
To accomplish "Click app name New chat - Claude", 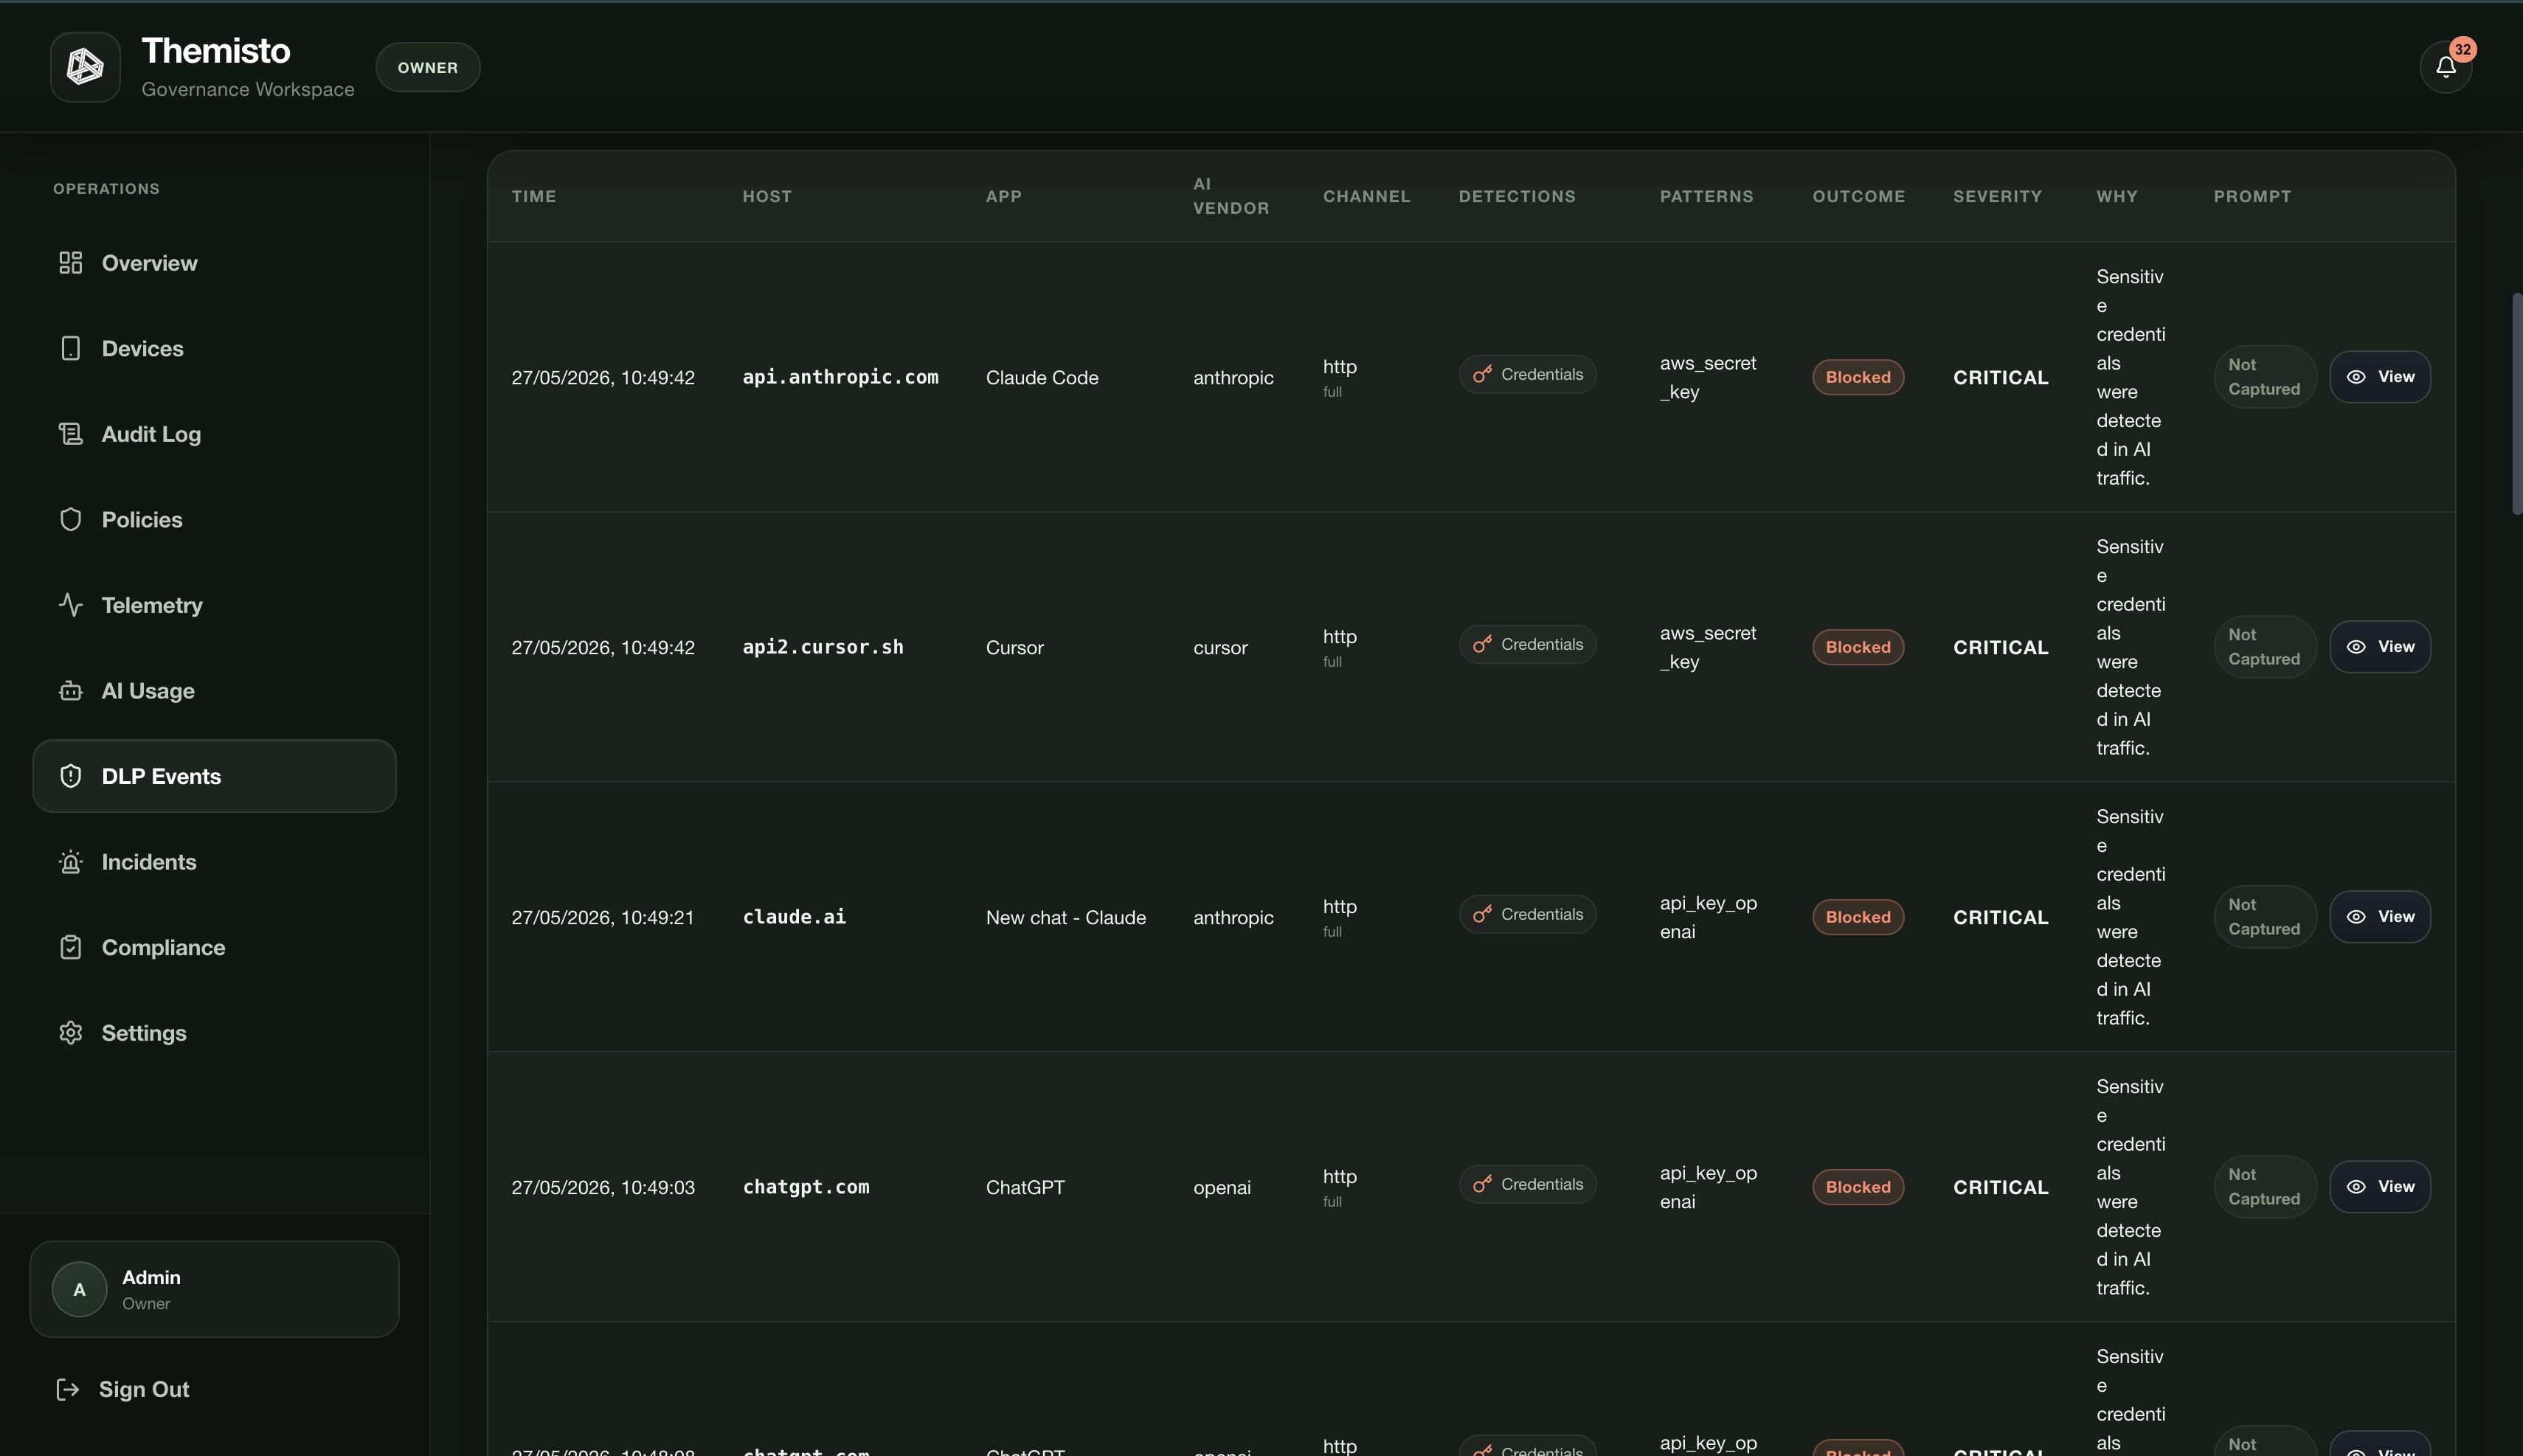I will (x=1066, y=917).
